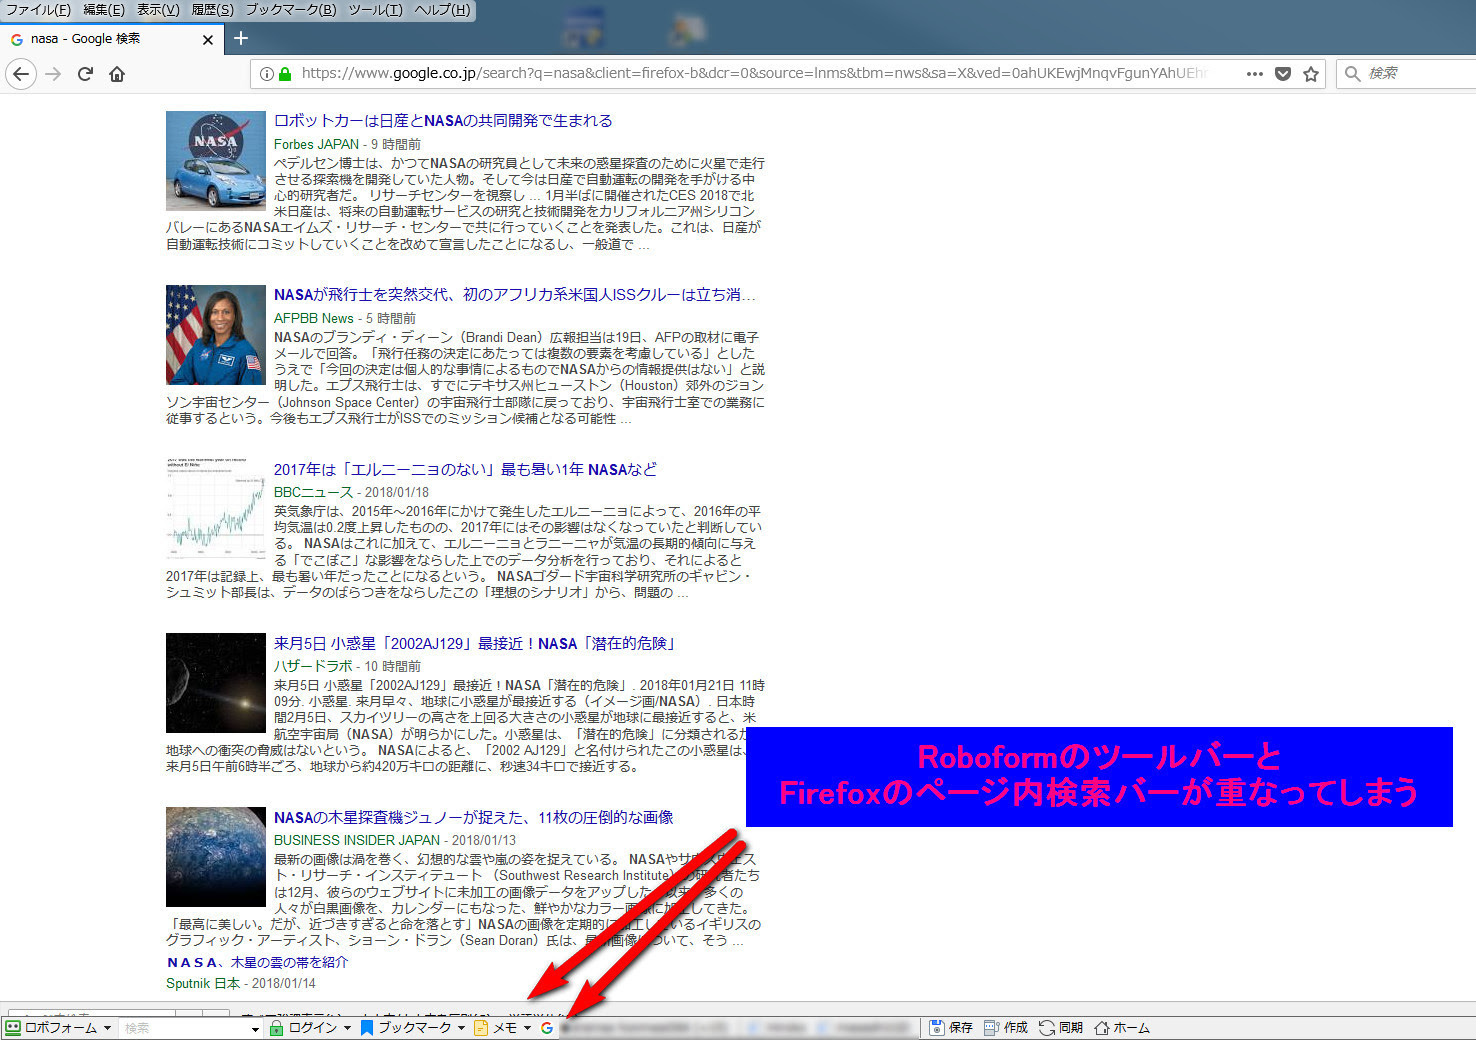Click RoboForm 作成 create button
Screen dimensions: 1476x1040
(x=1006, y=1028)
